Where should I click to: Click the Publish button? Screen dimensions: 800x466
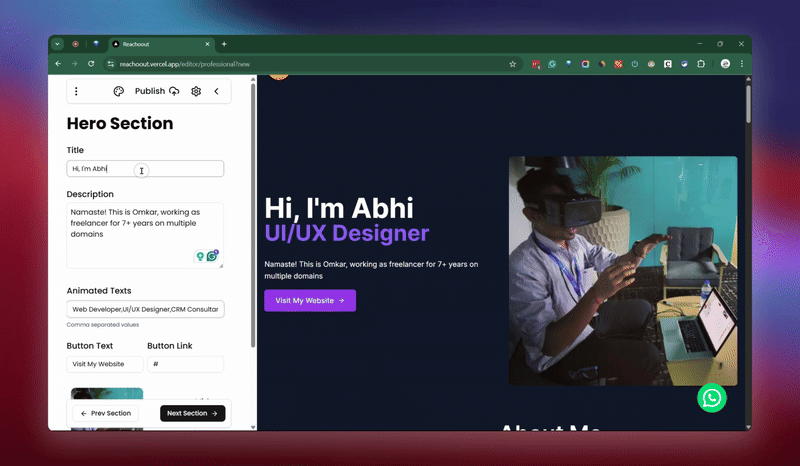pyautogui.click(x=157, y=91)
